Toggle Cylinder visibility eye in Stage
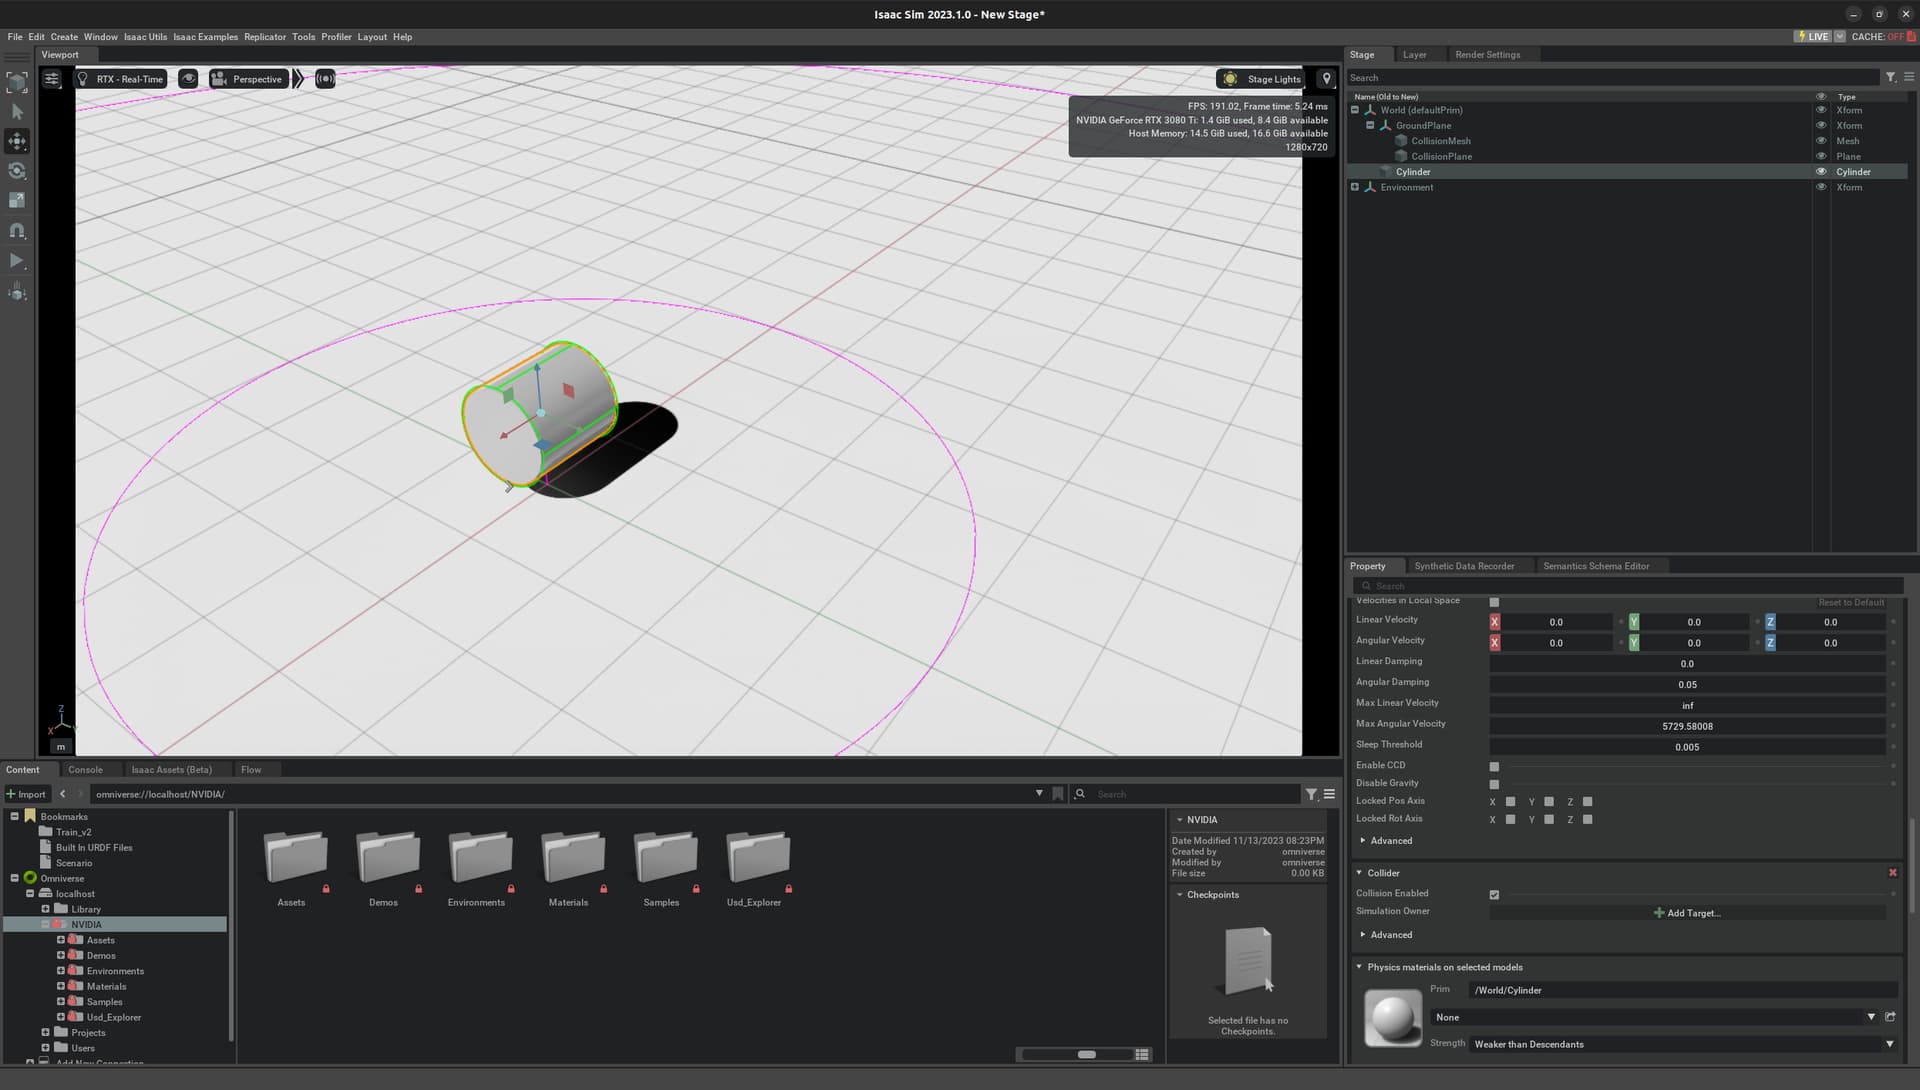Viewport: 1920px width, 1090px height. (1821, 172)
